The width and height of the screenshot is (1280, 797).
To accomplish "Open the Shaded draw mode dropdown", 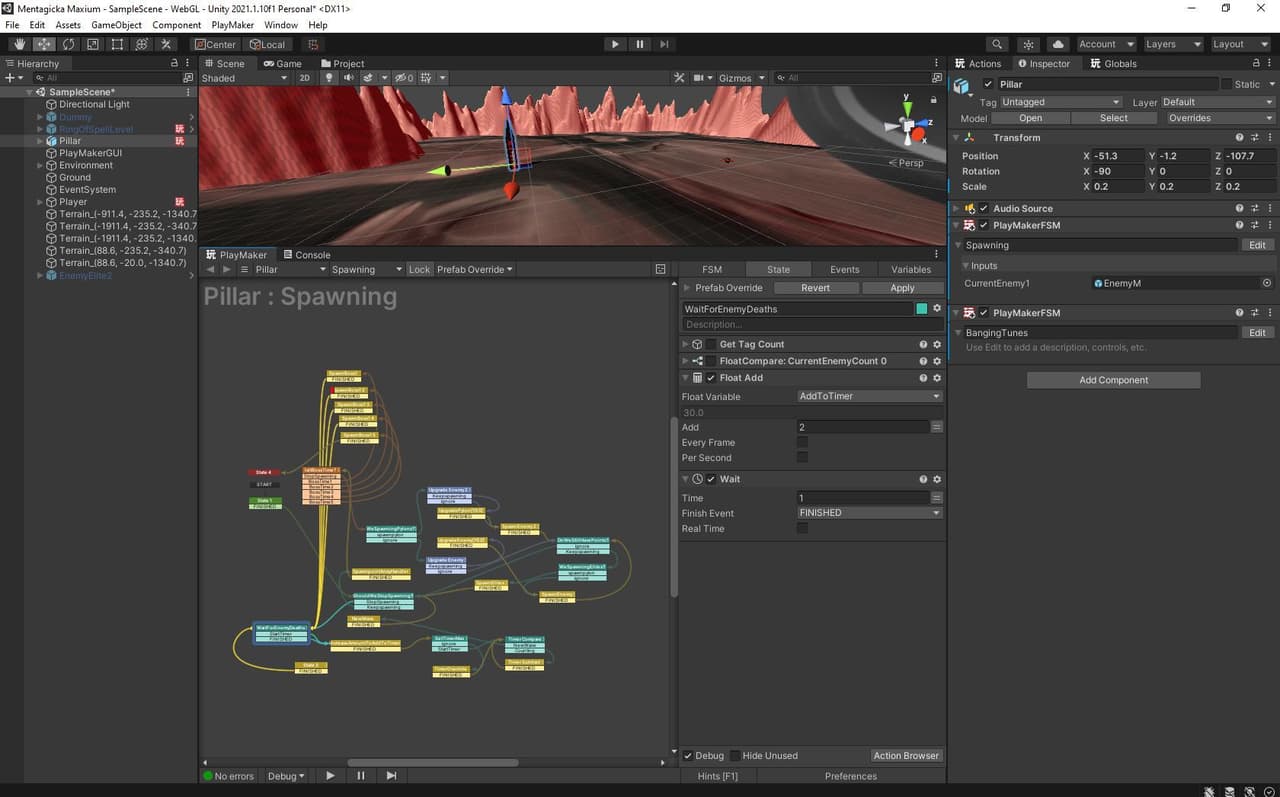I will pyautogui.click(x=245, y=77).
